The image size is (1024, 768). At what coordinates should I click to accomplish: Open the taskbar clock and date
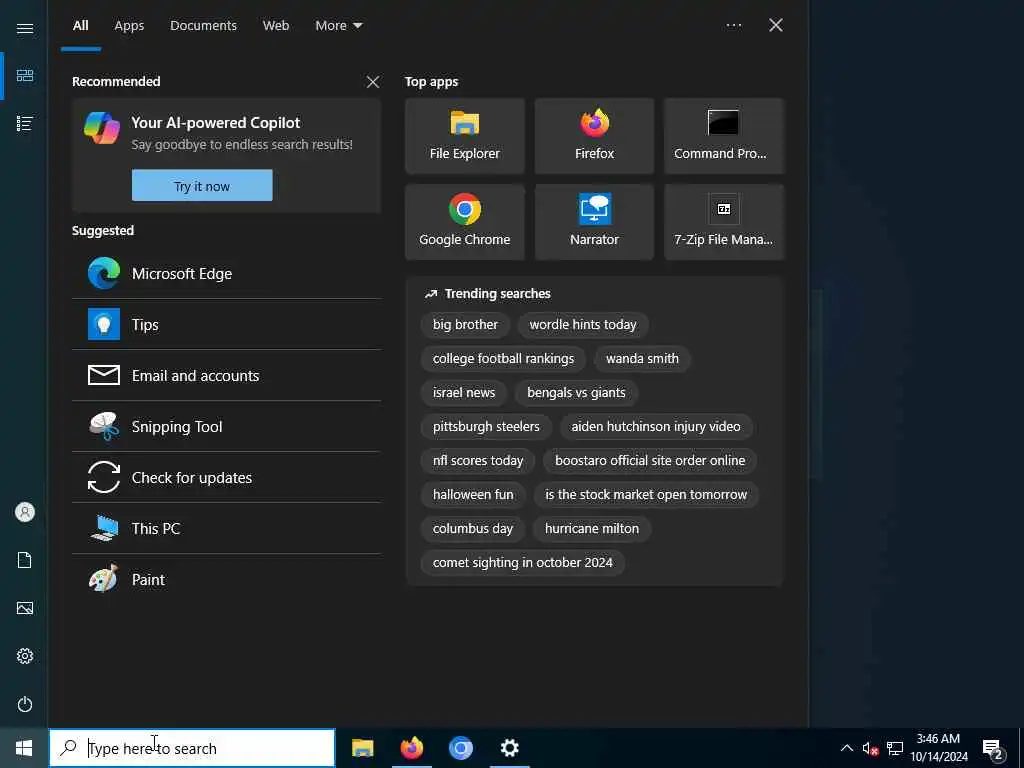click(x=938, y=748)
